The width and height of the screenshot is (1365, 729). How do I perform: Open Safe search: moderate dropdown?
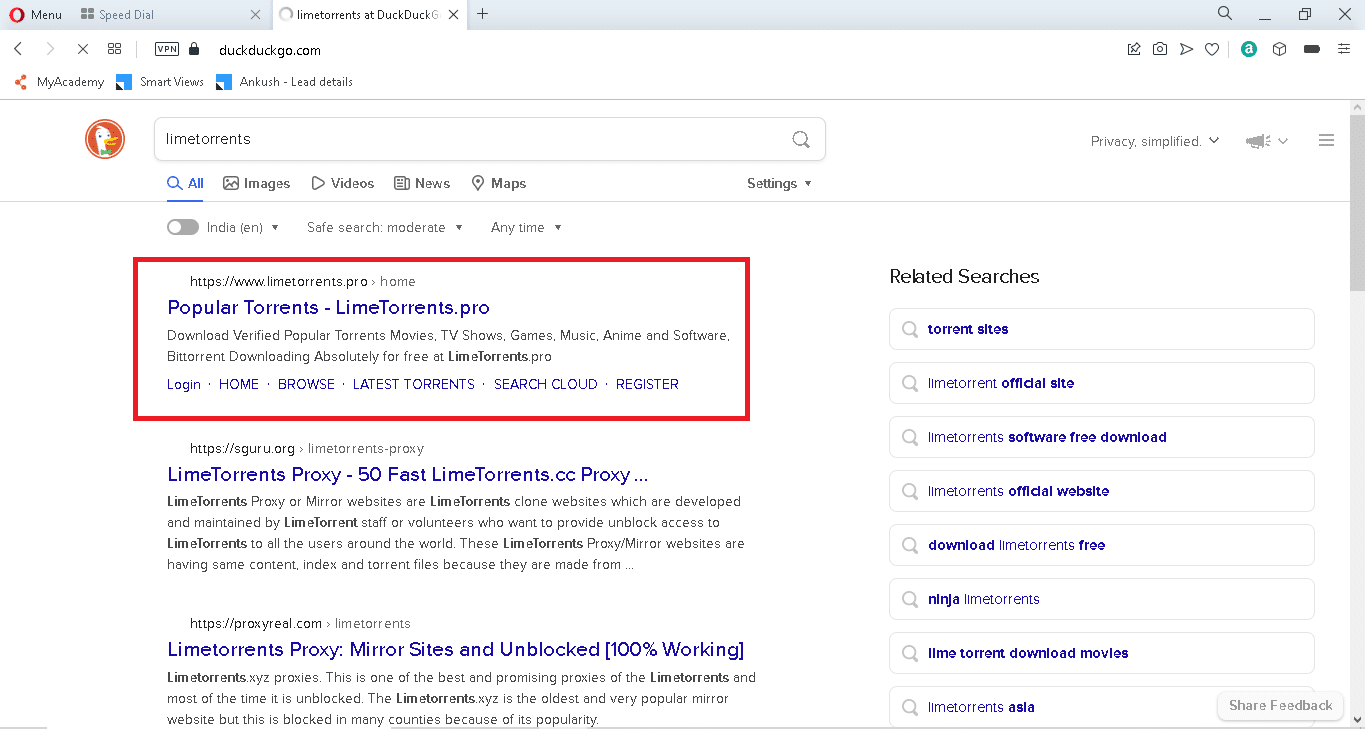pos(385,227)
